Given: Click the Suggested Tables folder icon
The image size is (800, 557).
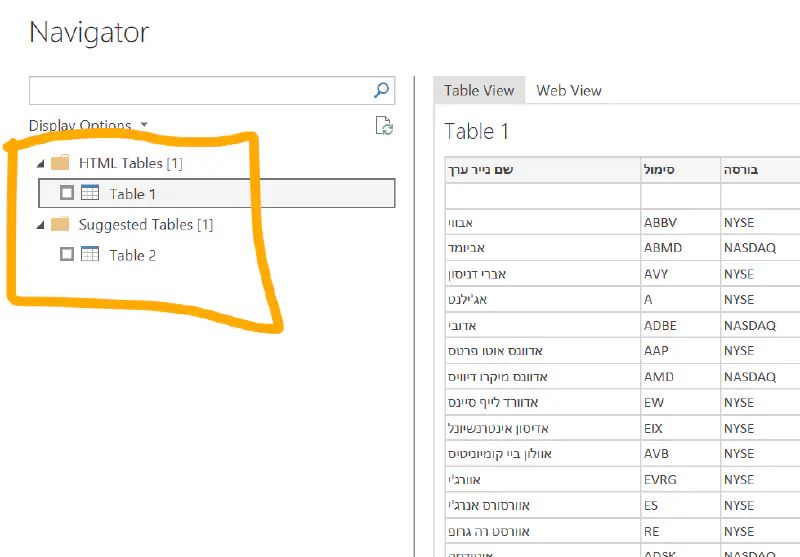Looking at the screenshot, I should [60, 224].
